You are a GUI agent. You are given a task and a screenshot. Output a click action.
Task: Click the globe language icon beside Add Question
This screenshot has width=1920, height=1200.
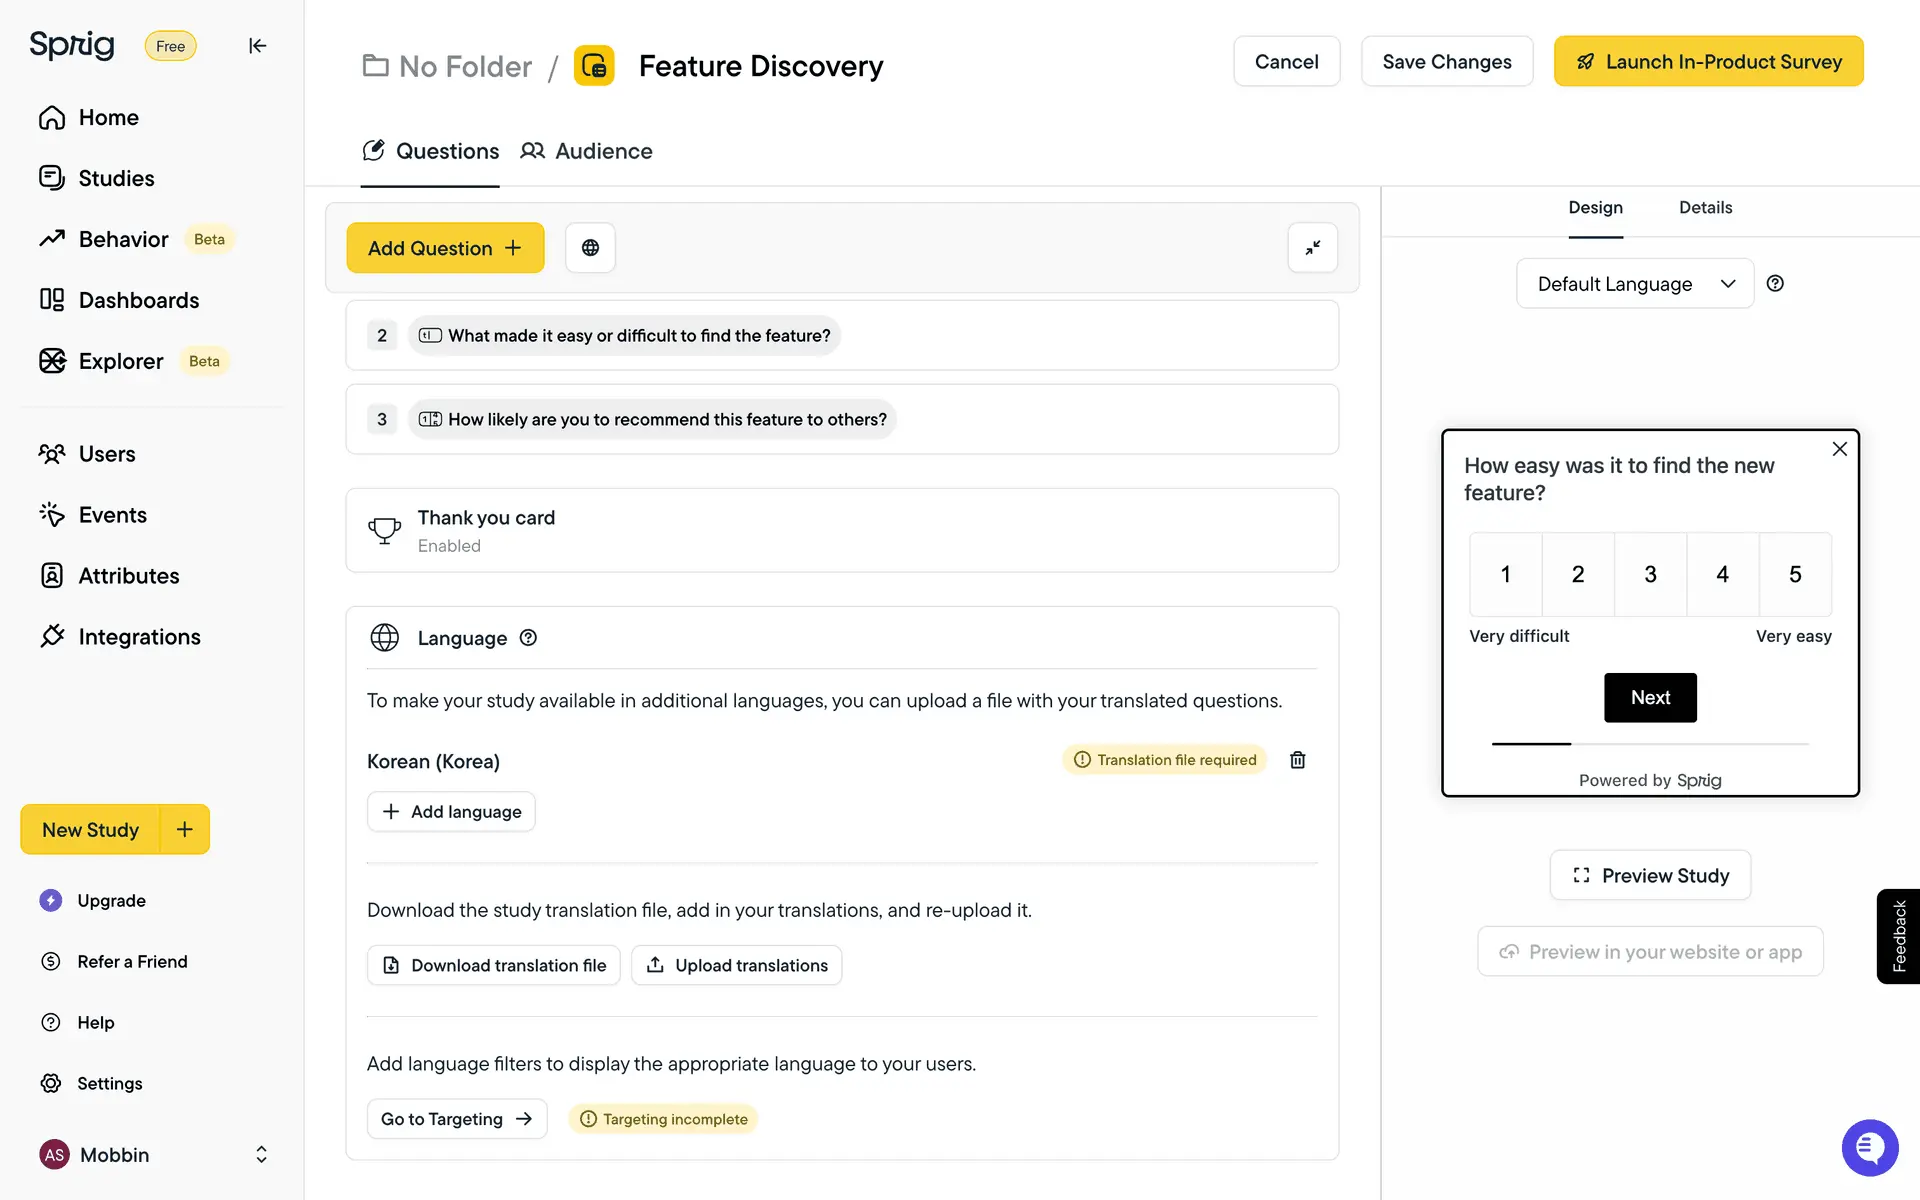[590, 248]
